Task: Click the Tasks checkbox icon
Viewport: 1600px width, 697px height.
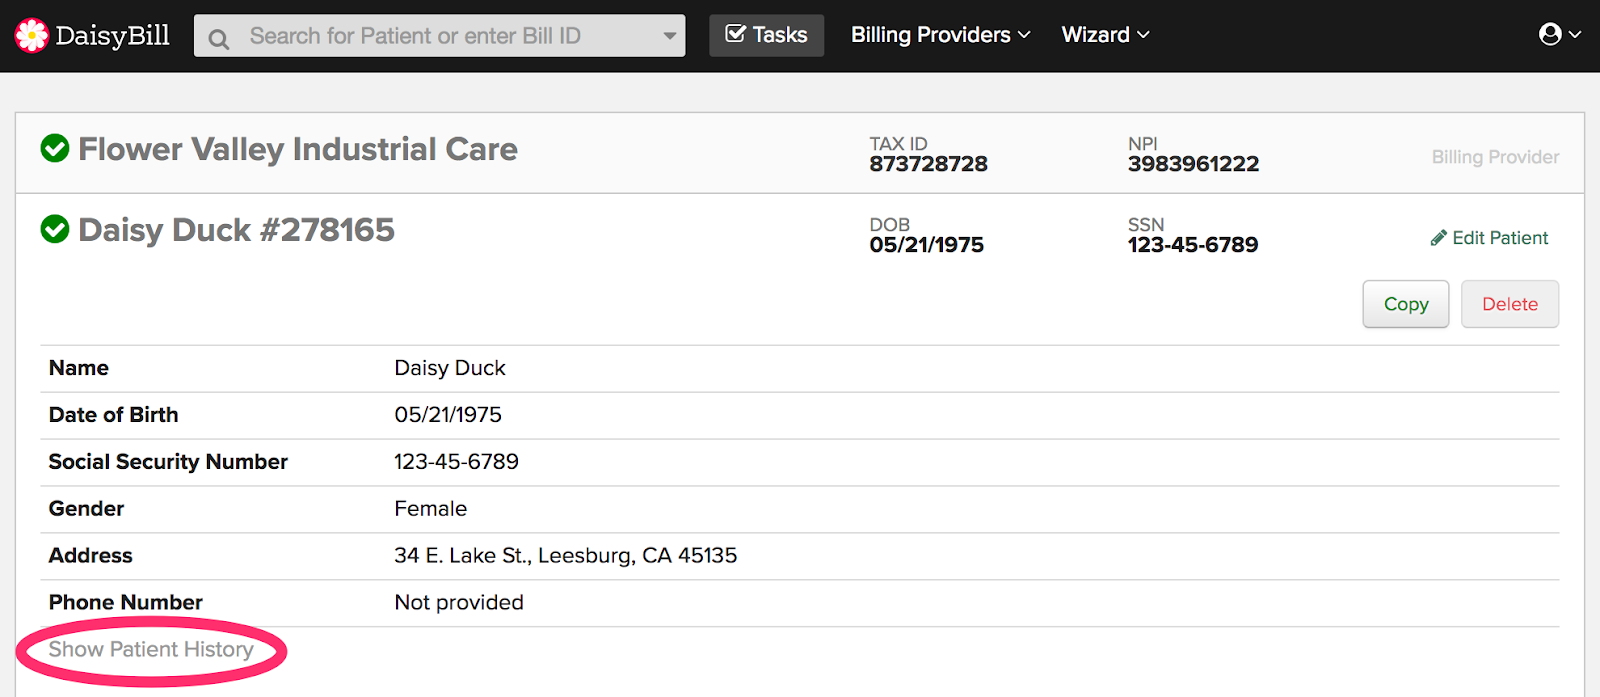Action: tap(735, 34)
